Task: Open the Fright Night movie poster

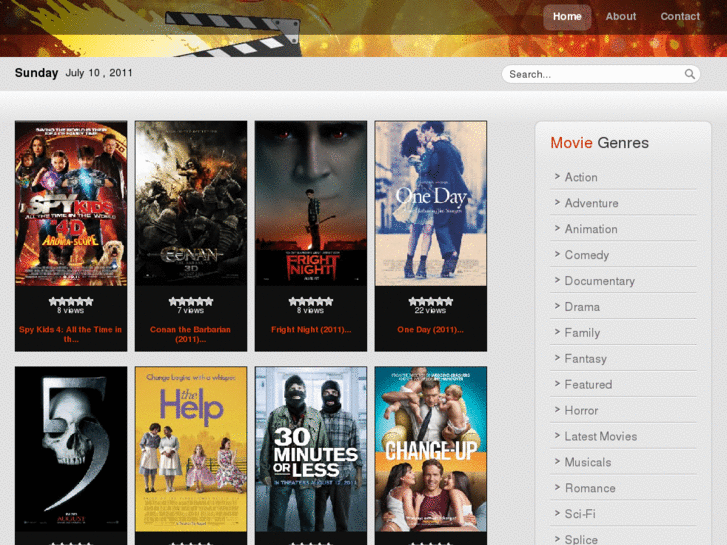Action: [x=311, y=203]
